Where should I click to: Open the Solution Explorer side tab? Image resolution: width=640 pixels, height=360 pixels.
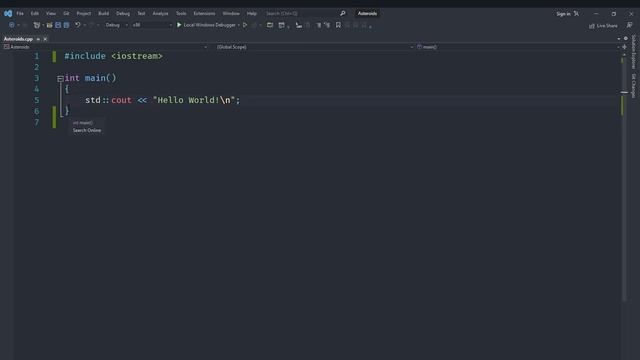click(633, 52)
